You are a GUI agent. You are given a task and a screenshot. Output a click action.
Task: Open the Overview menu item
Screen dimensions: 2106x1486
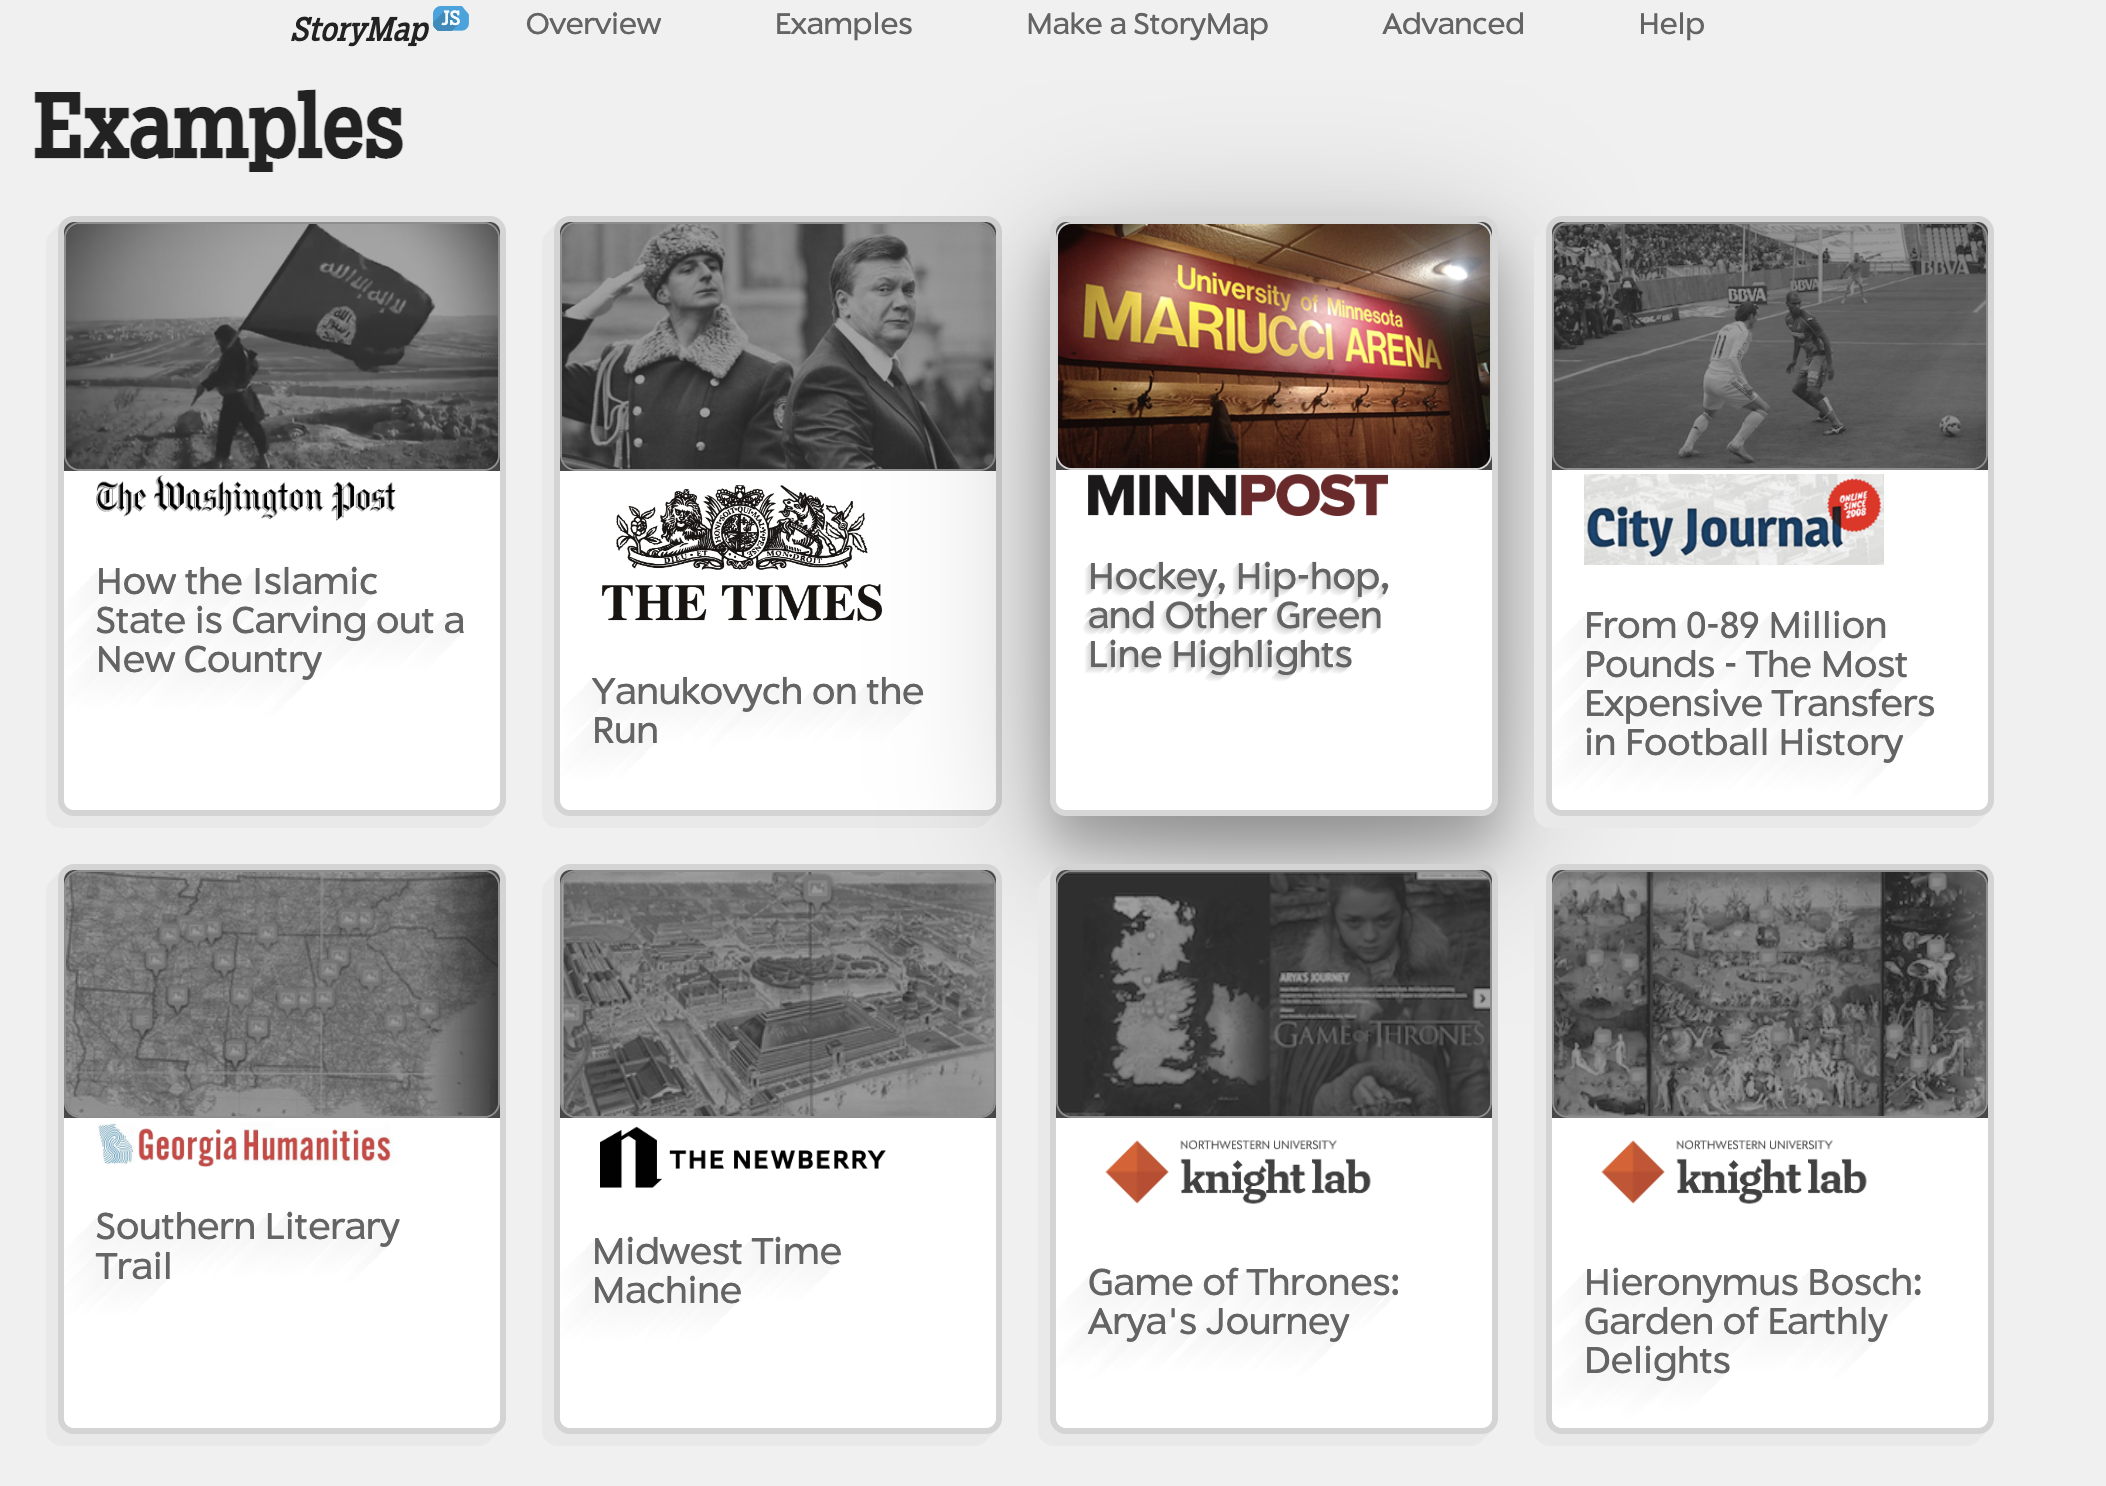593,24
